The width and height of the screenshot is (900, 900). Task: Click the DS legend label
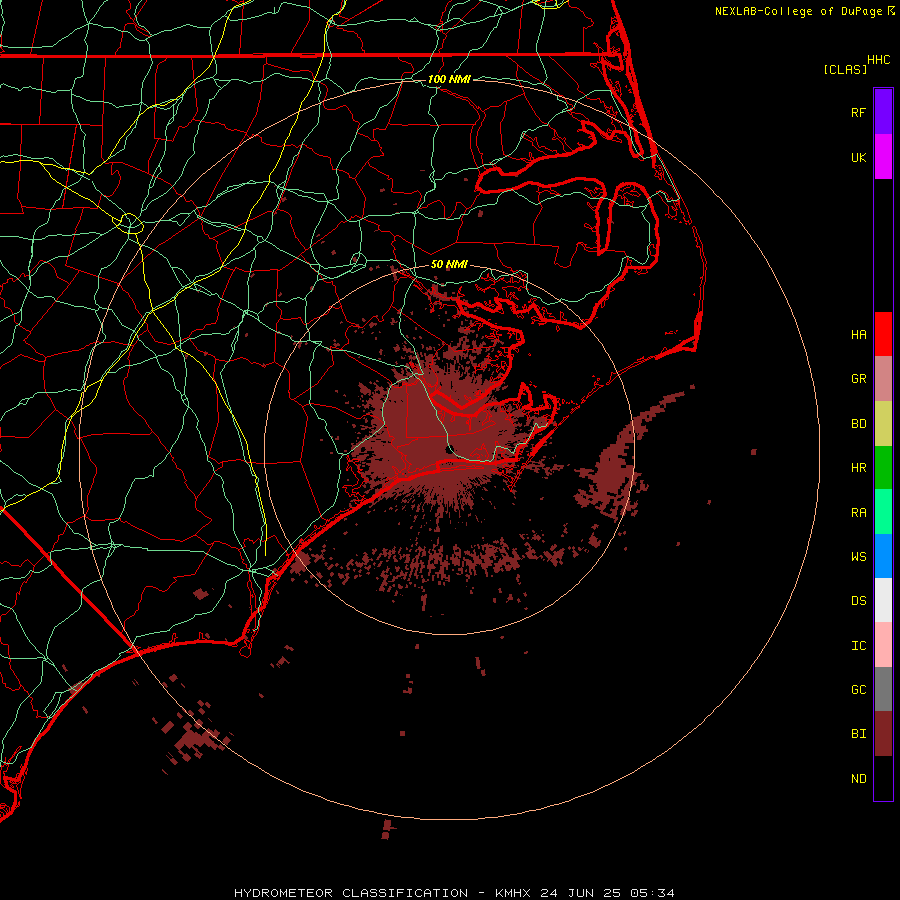(858, 601)
